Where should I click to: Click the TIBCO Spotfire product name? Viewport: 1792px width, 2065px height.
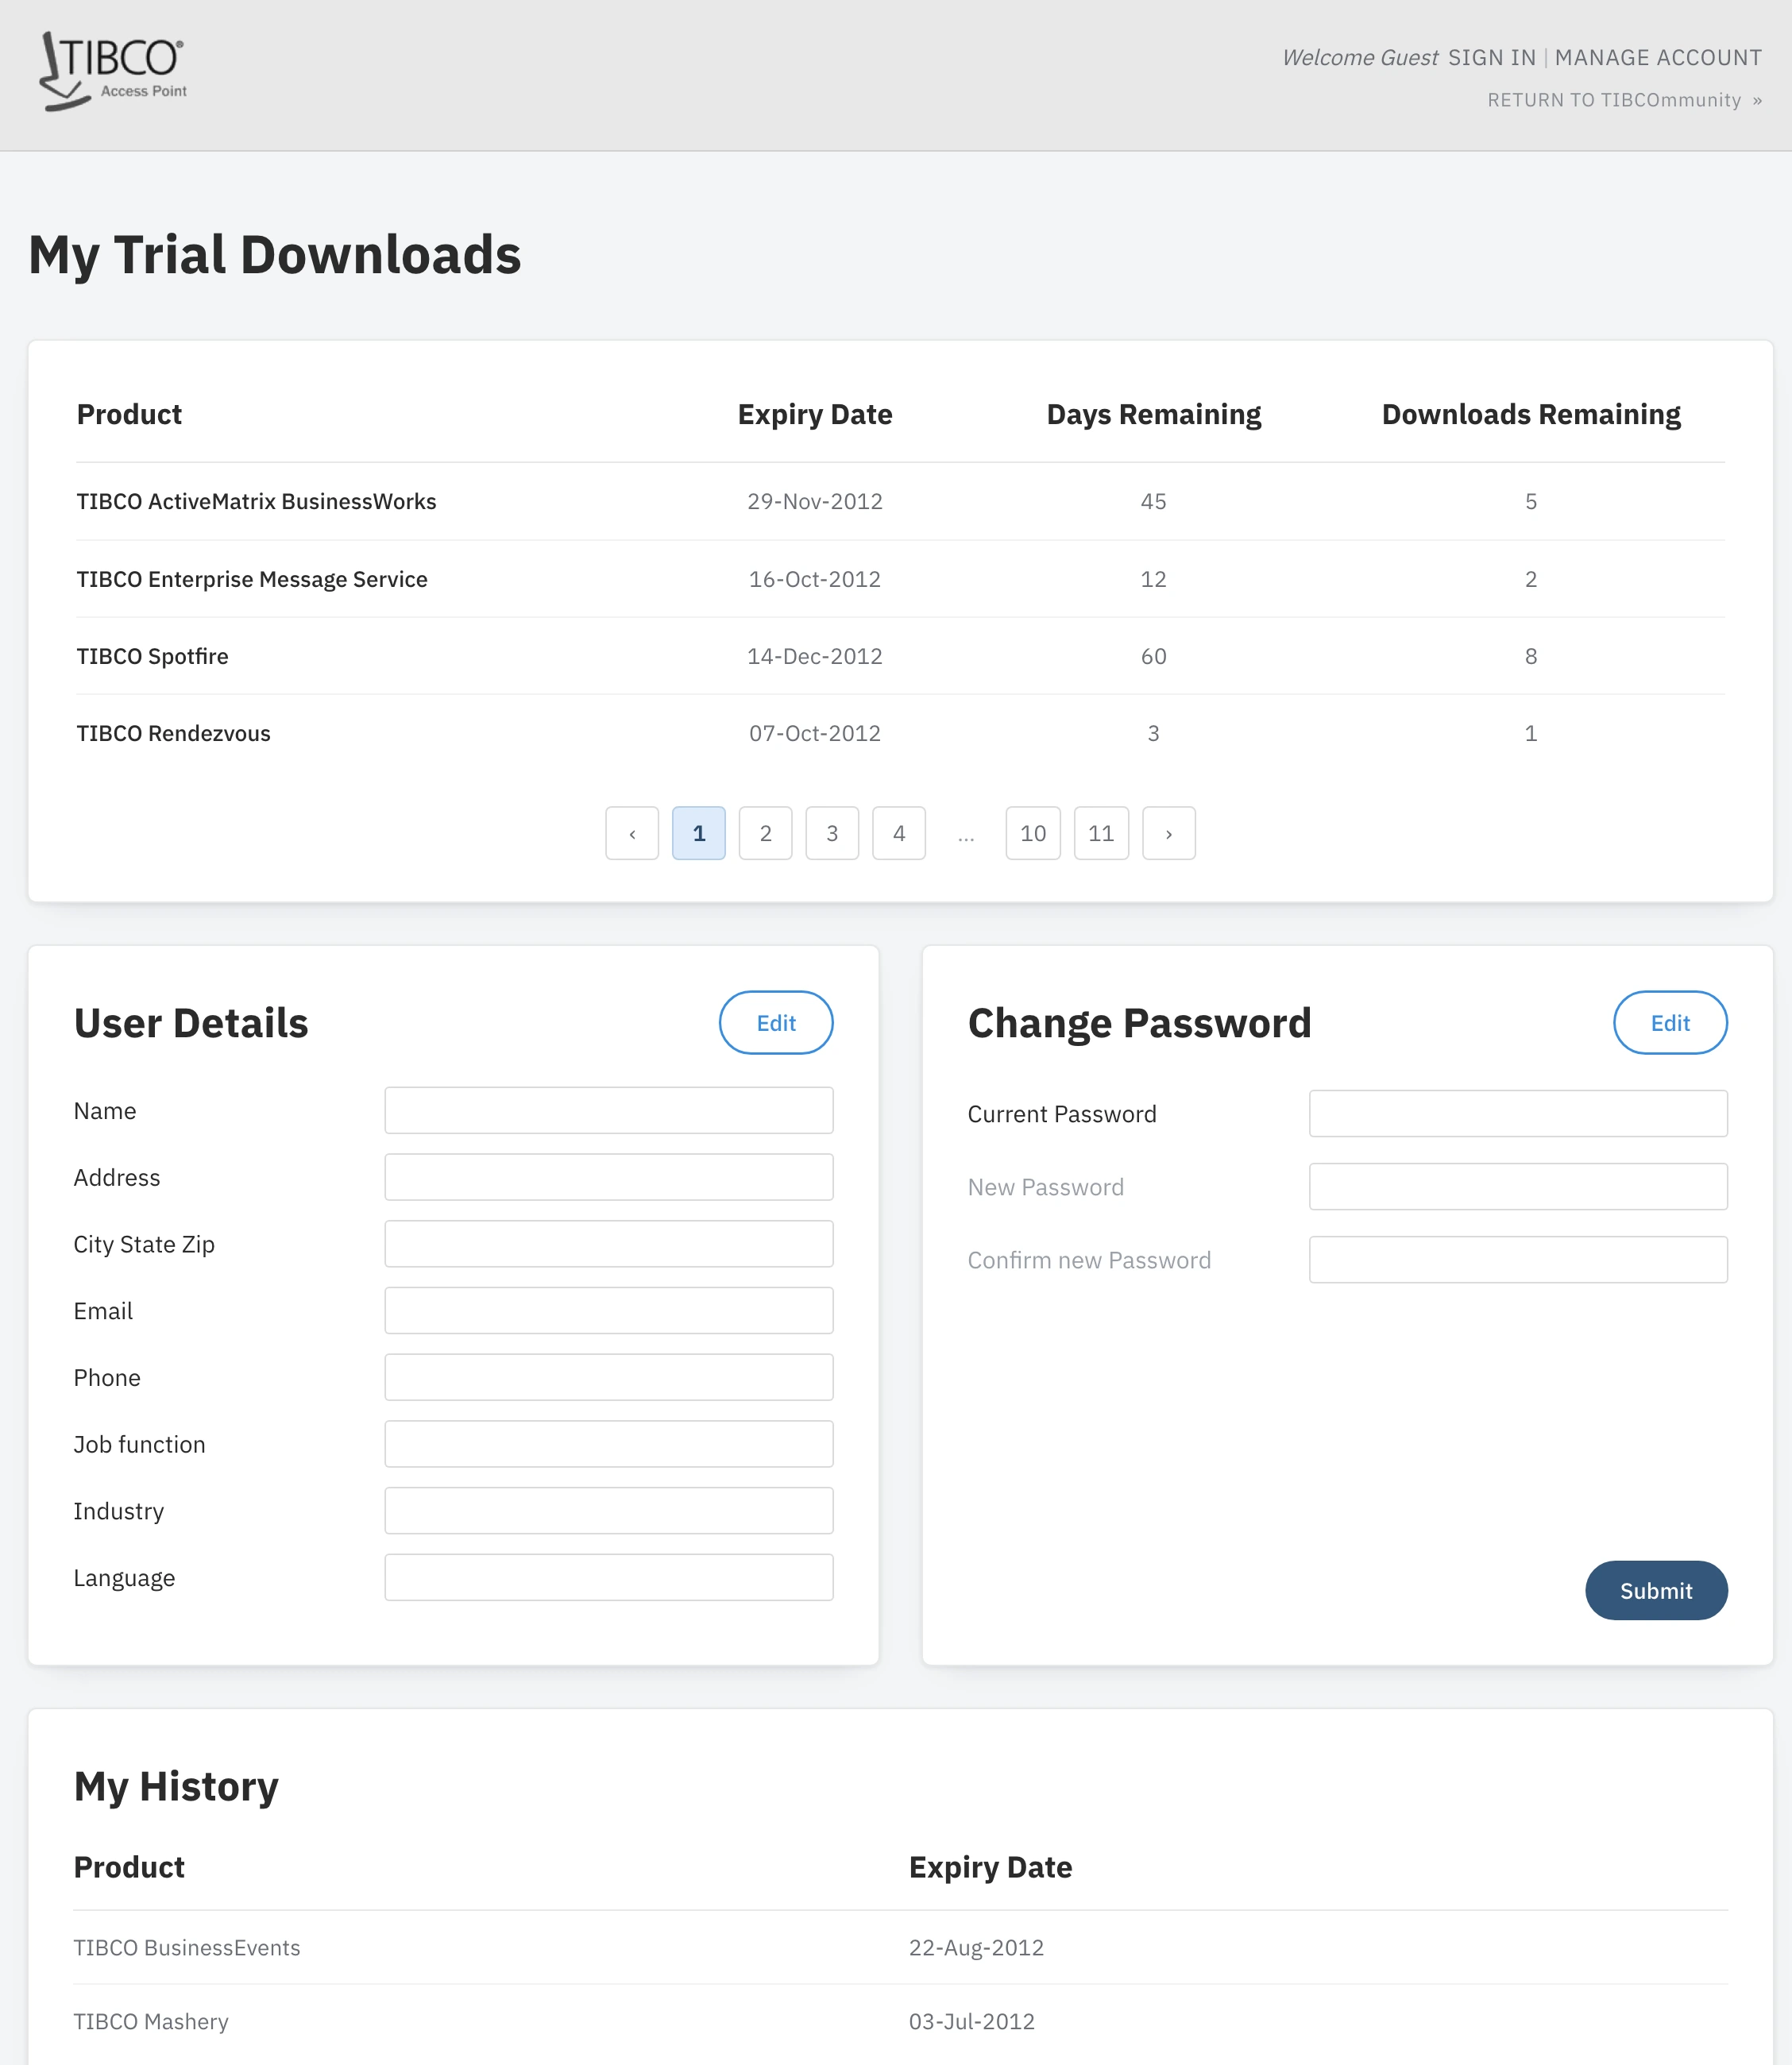(152, 656)
